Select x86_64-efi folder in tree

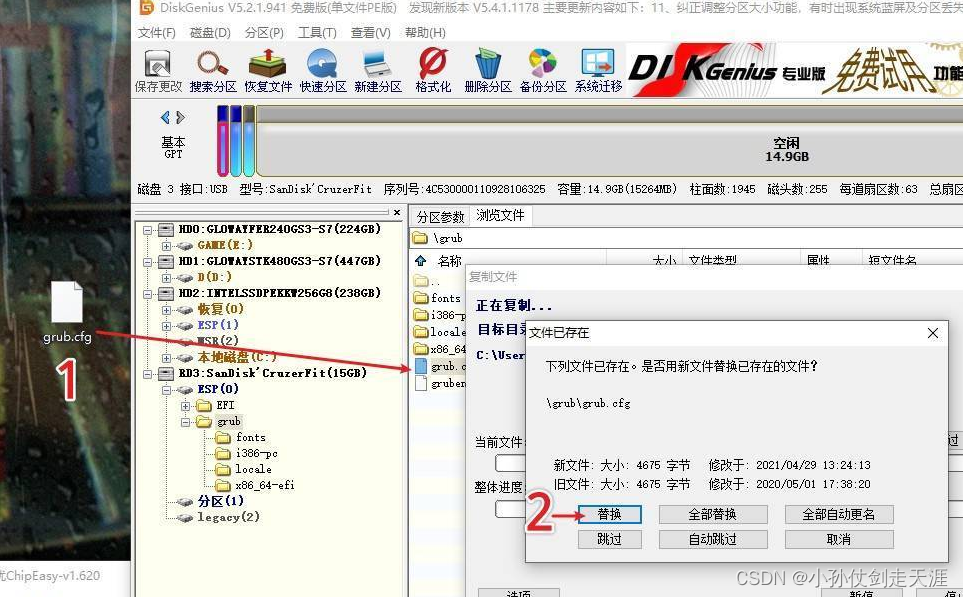[x=265, y=485]
